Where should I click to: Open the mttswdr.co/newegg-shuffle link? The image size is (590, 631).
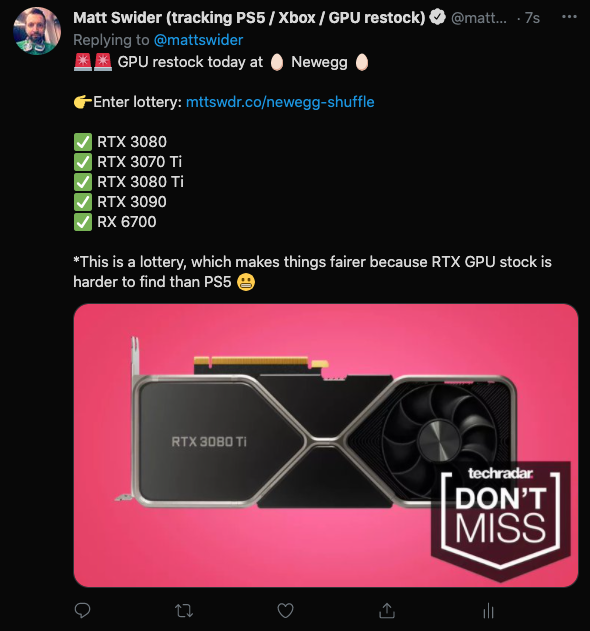pos(280,102)
